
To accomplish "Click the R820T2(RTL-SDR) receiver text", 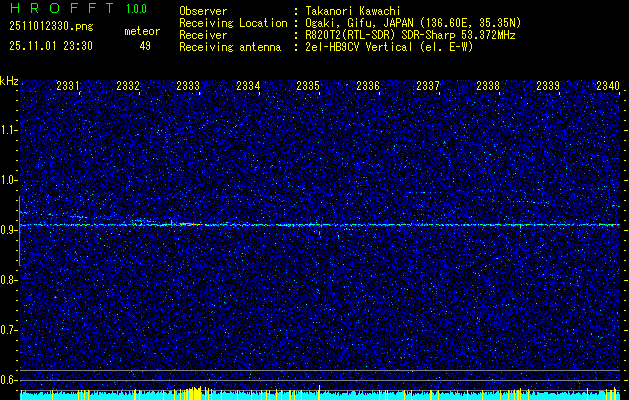I will point(351,35).
